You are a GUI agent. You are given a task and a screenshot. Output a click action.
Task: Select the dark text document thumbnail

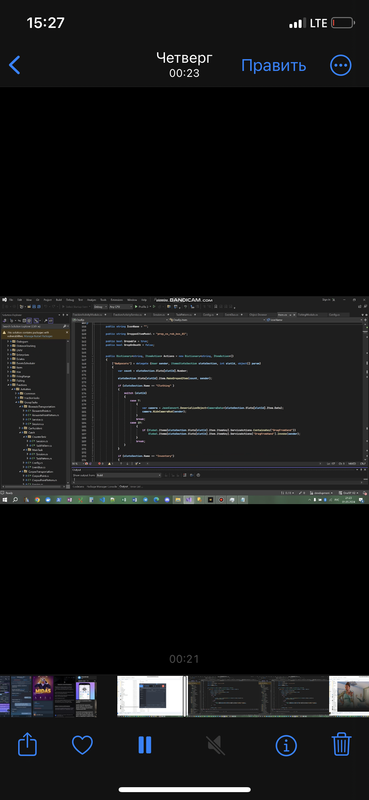[65, 696]
